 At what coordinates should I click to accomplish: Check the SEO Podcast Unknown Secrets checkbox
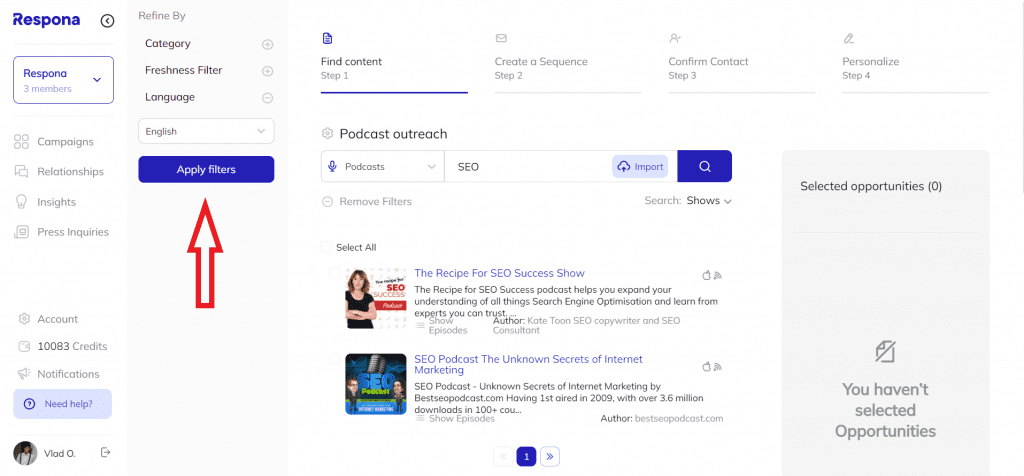pos(334,359)
